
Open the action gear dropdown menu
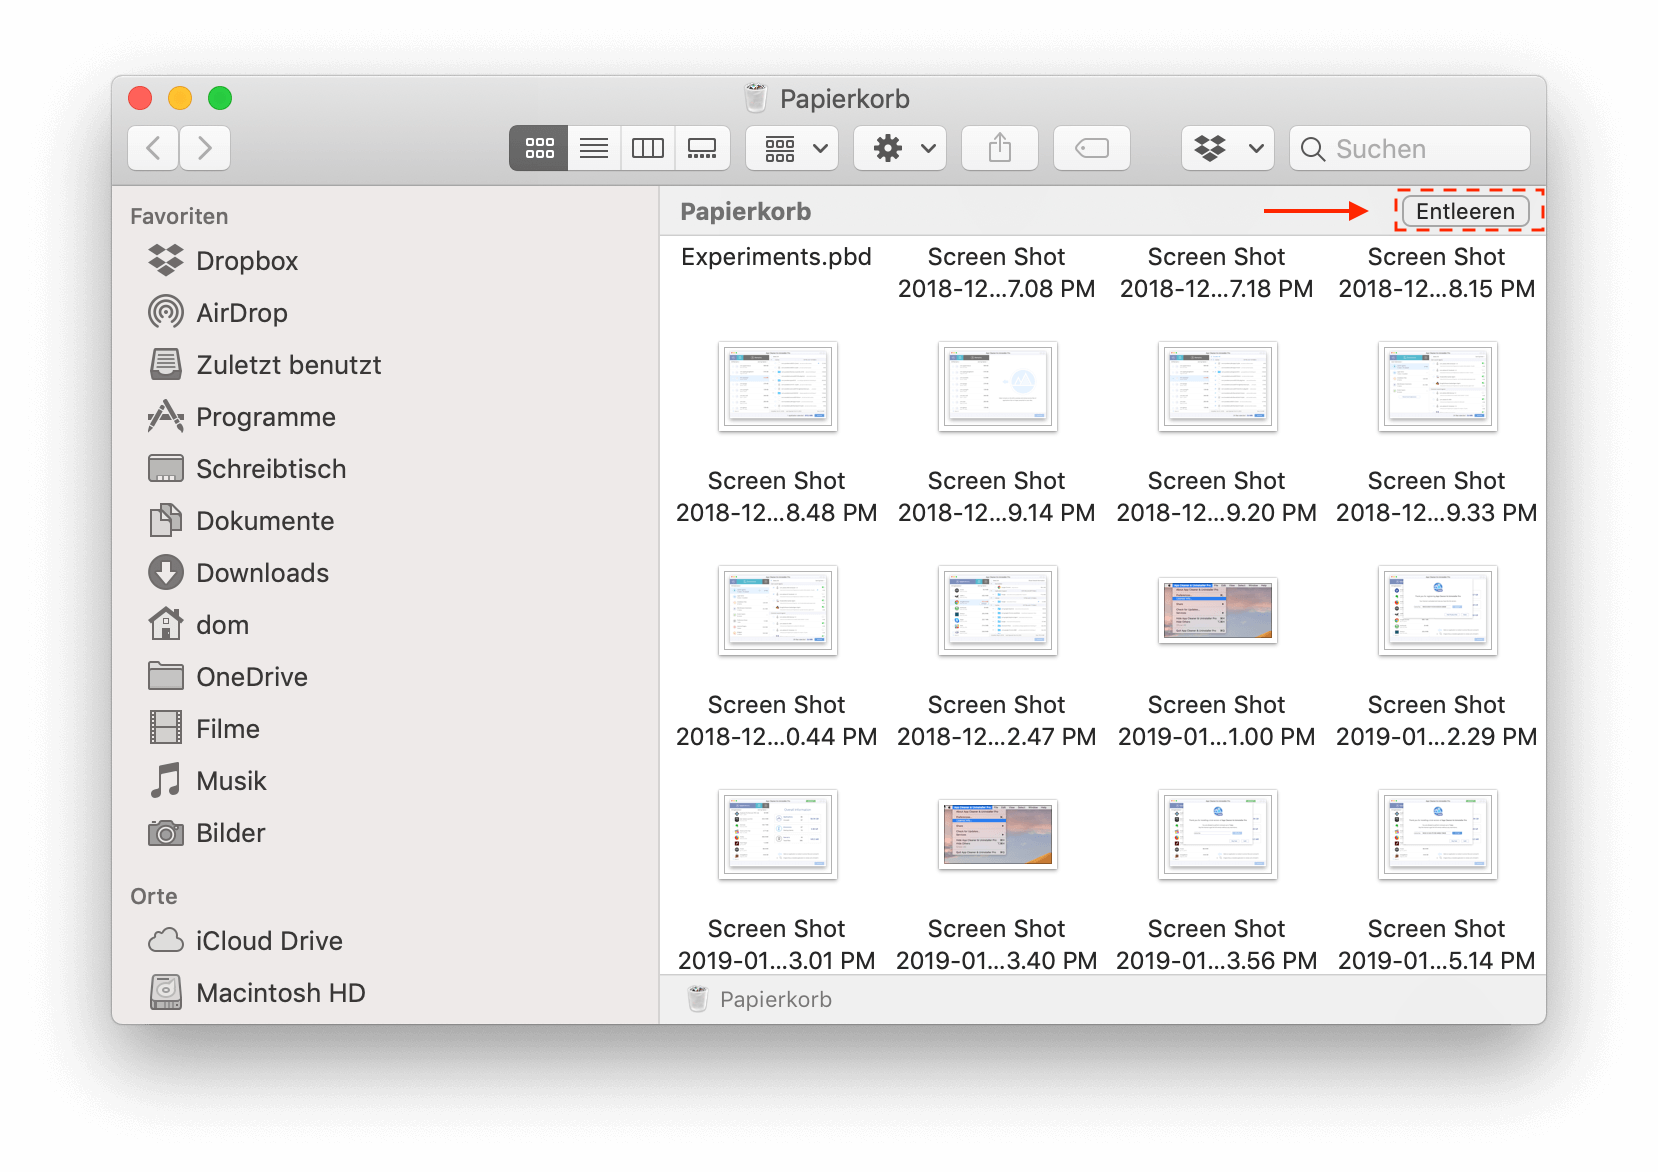900,148
